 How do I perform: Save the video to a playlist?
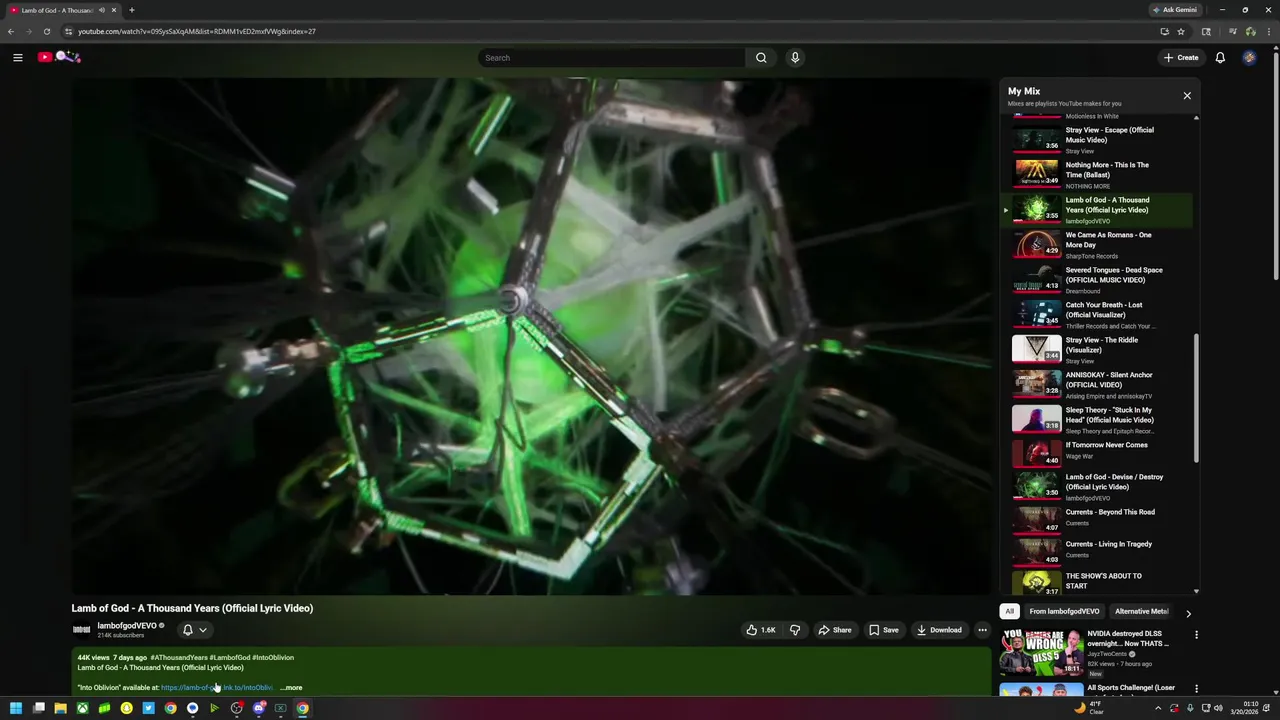pyautogui.click(x=884, y=630)
